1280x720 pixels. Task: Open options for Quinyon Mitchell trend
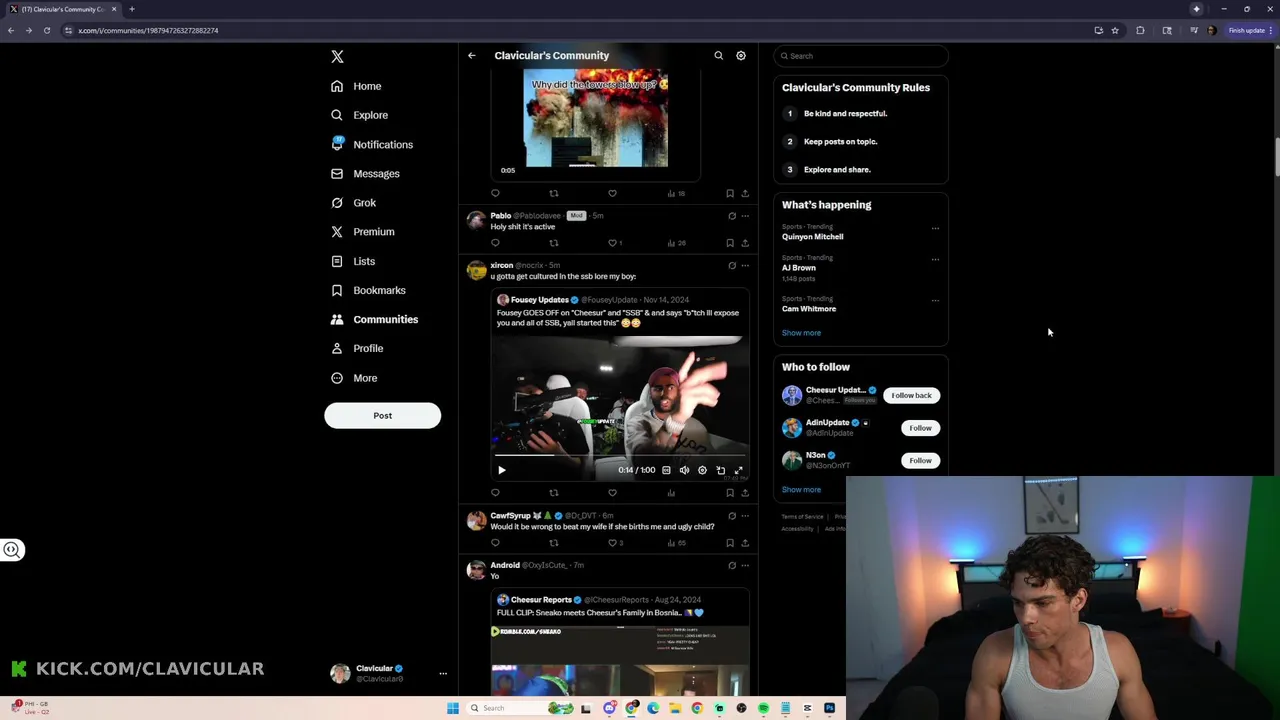pyautogui.click(x=935, y=228)
